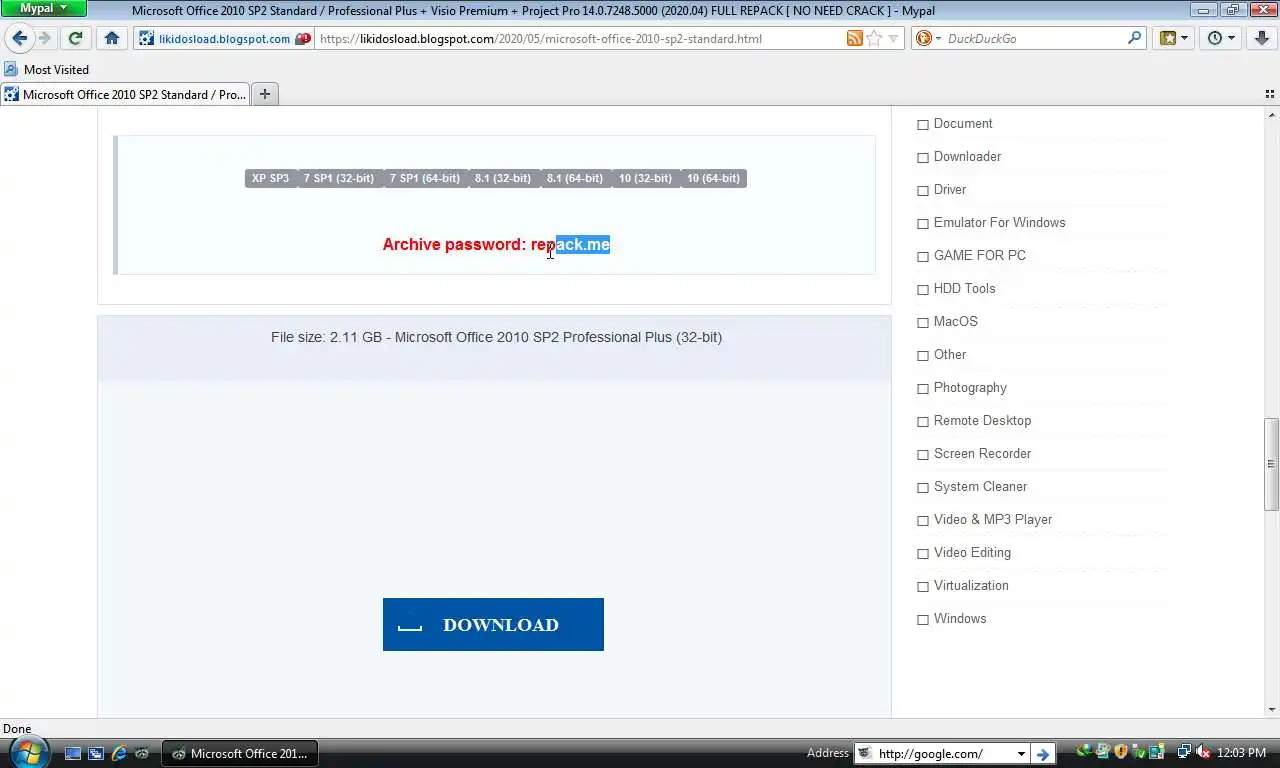
Task: Open the History clock button
Action: (x=1221, y=38)
